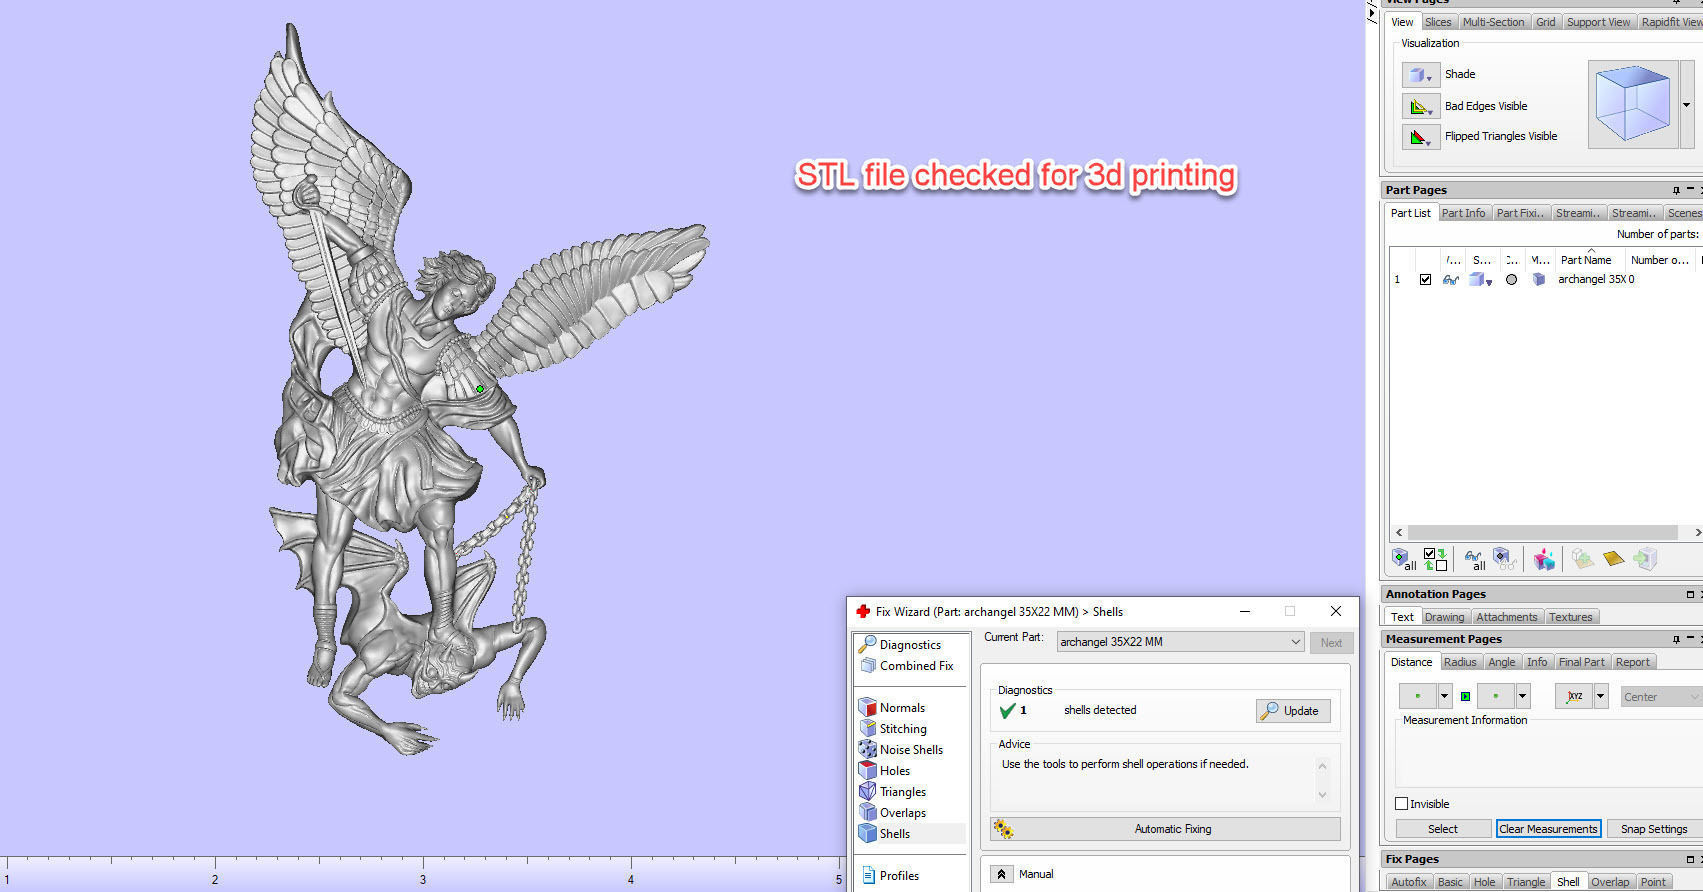Click the invert selection checkbox-arrows icon

[1435, 559]
